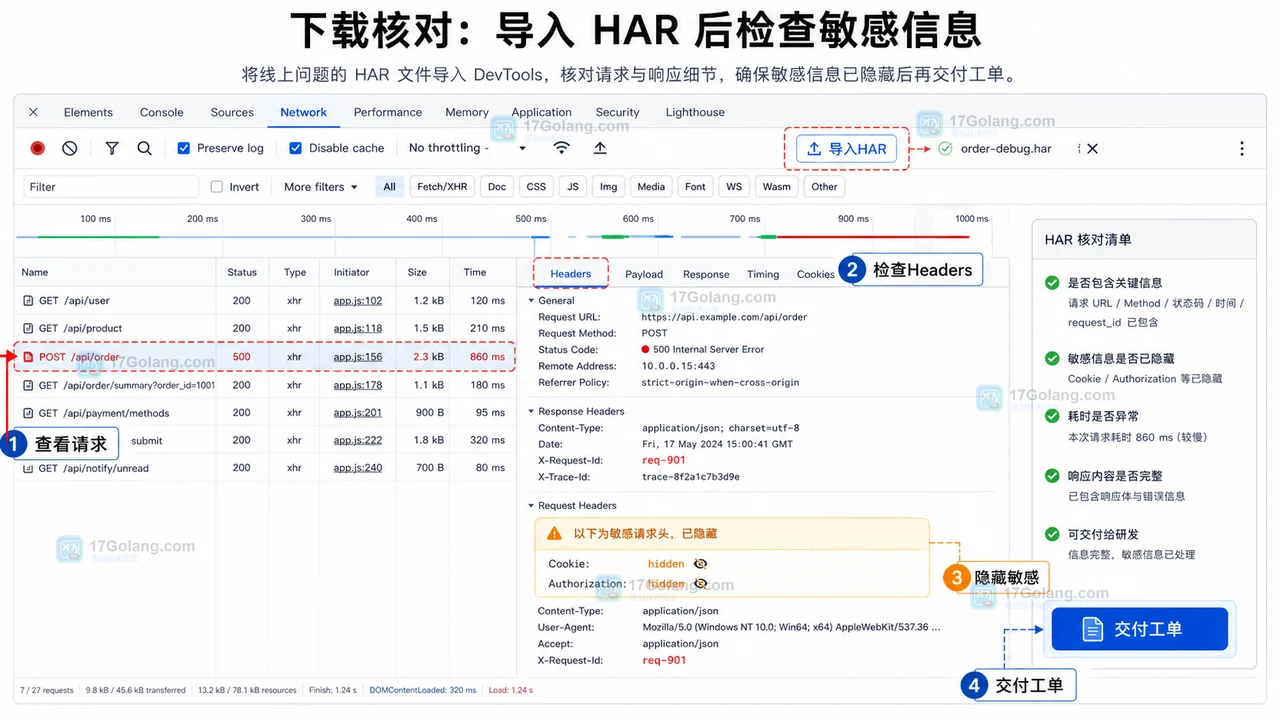Open initiator link app.js:156

click(x=358, y=357)
